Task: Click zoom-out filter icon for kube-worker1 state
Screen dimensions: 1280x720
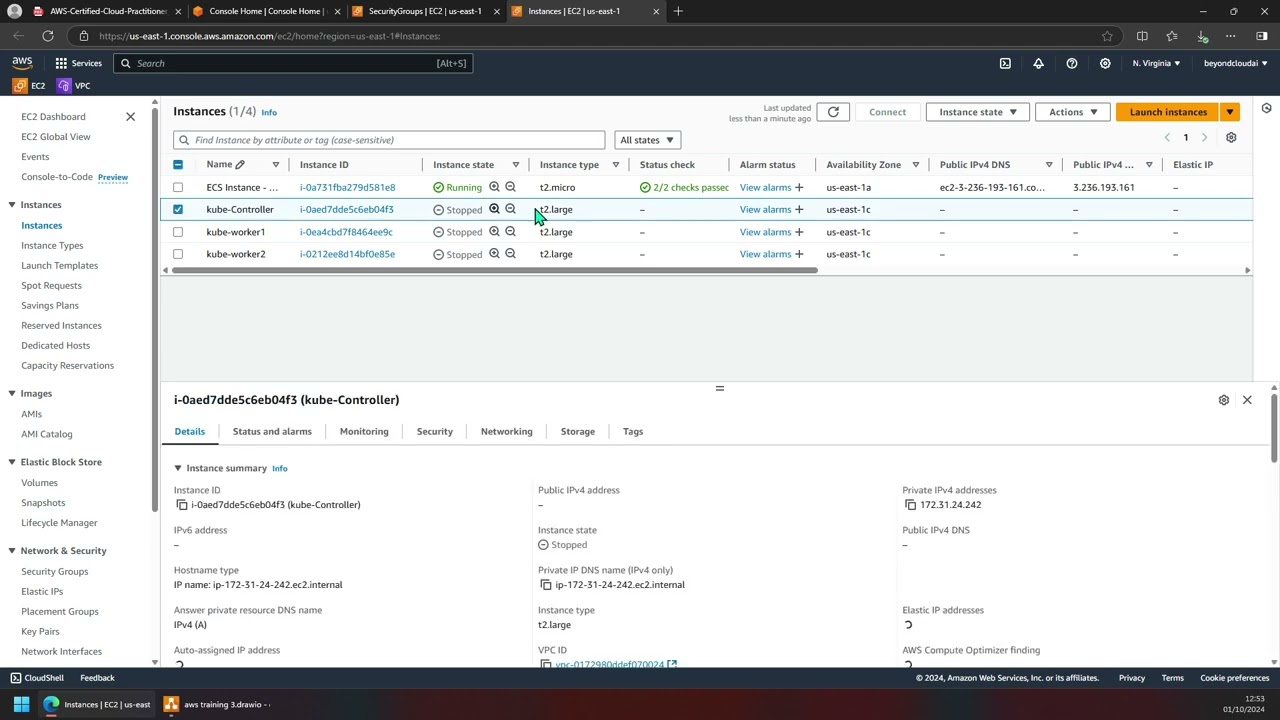Action: click(x=510, y=232)
